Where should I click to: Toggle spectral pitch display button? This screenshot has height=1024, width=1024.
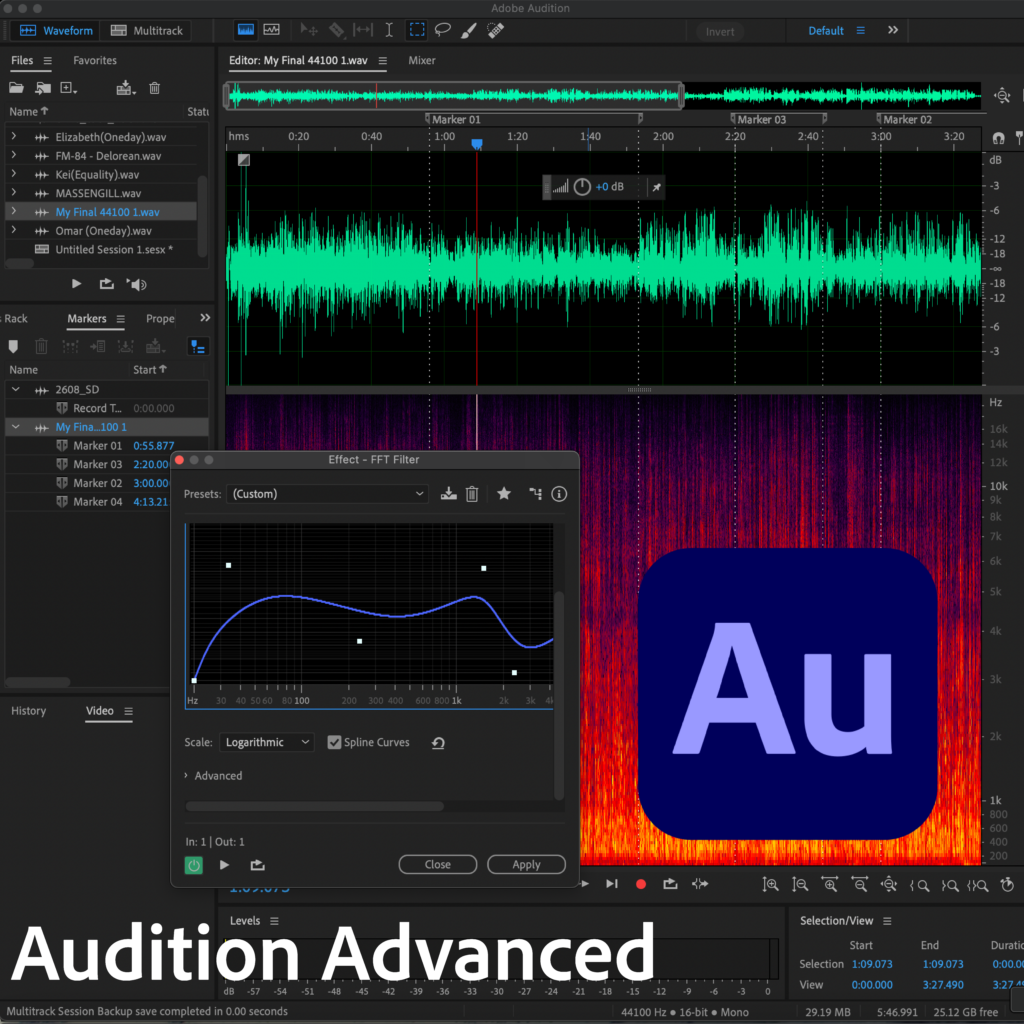coord(272,30)
